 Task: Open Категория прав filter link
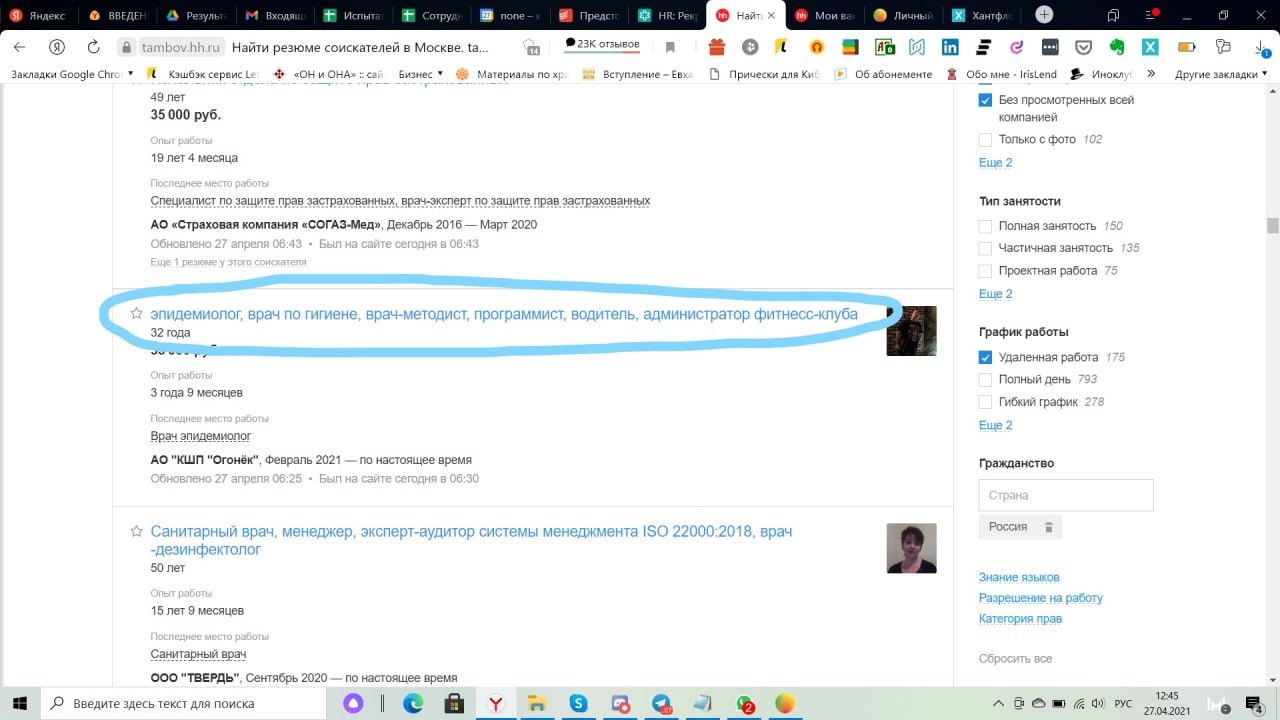(x=1020, y=619)
